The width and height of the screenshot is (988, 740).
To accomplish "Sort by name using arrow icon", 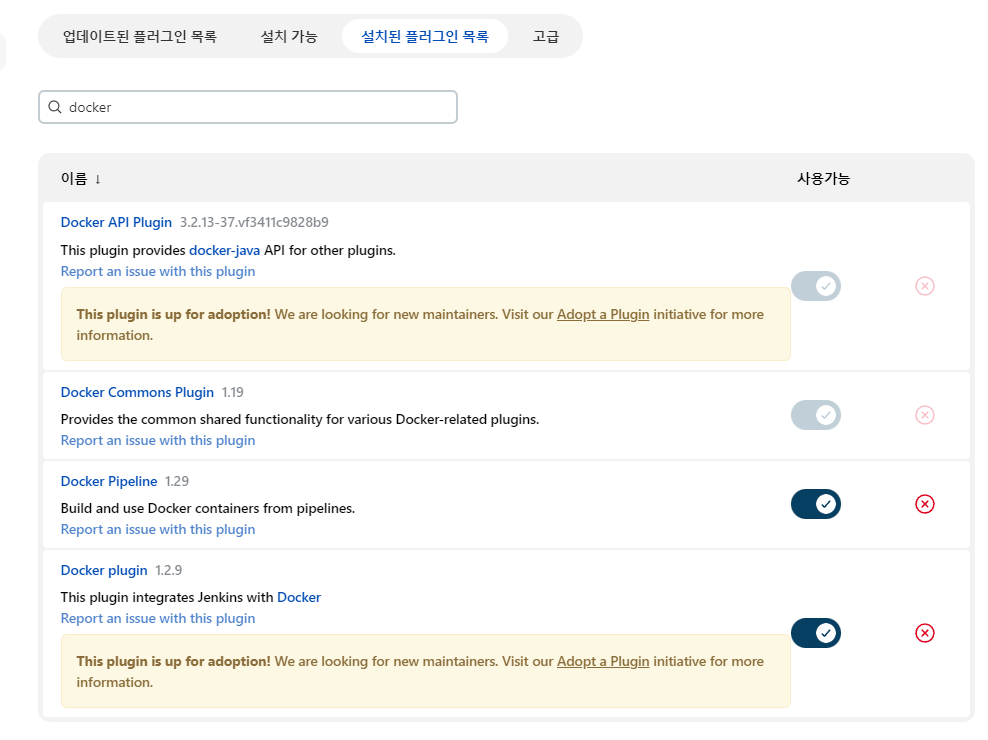I will (x=98, y=180).
